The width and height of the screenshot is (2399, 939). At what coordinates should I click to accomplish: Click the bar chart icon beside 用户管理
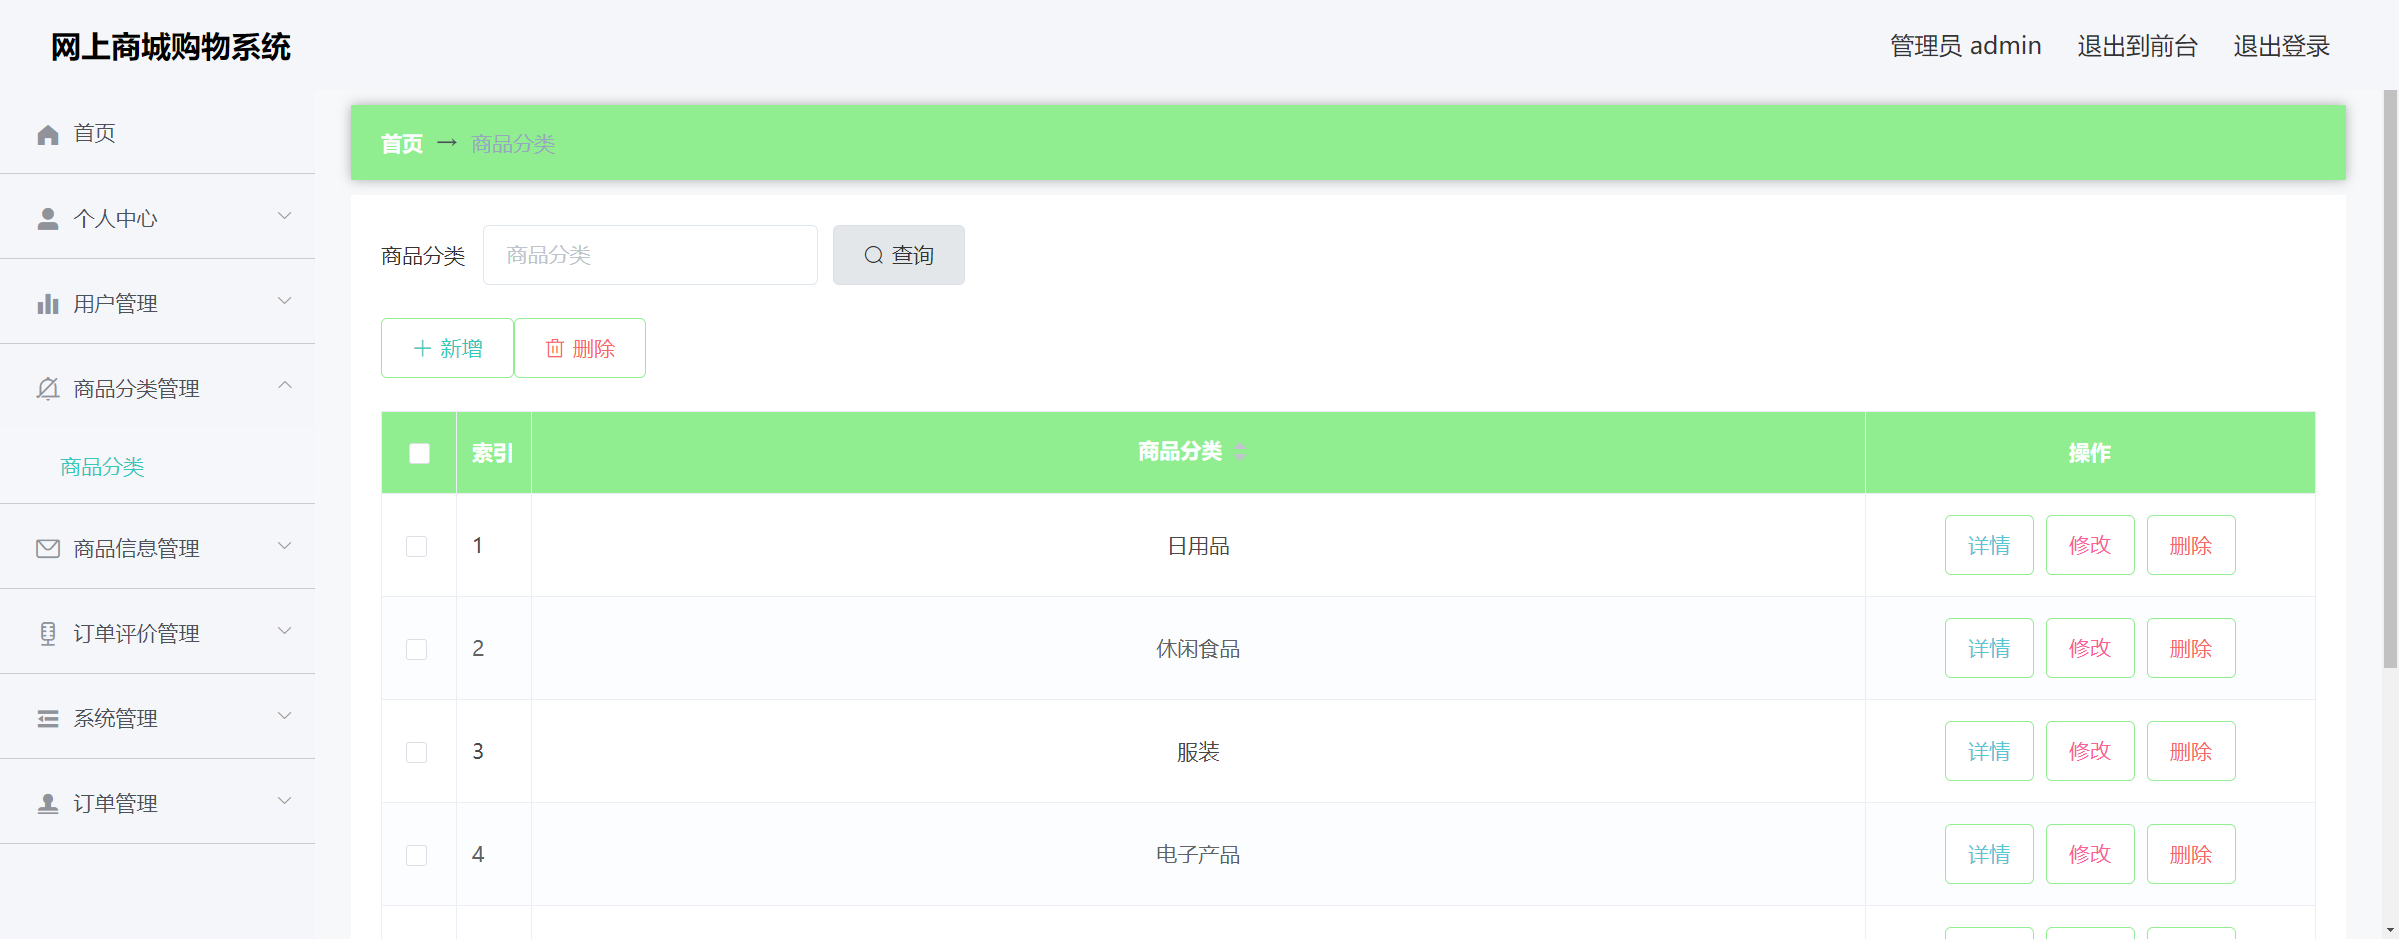point(48,304)
